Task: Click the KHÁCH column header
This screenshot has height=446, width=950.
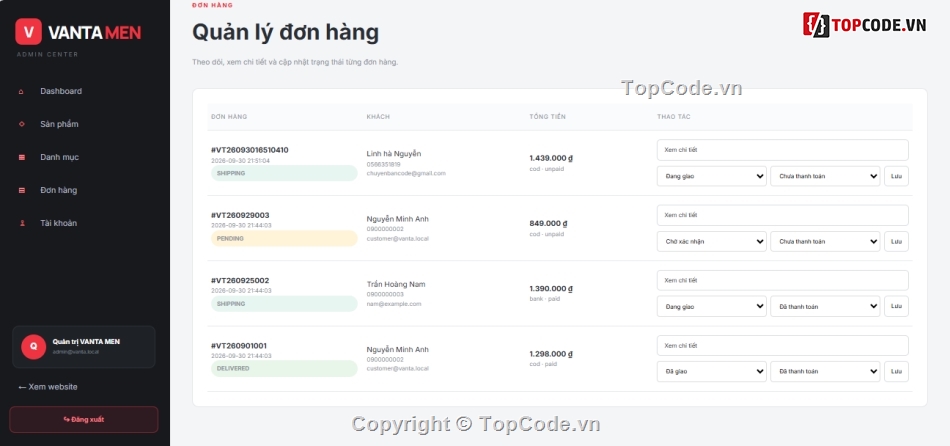Action: pos(378,117)
